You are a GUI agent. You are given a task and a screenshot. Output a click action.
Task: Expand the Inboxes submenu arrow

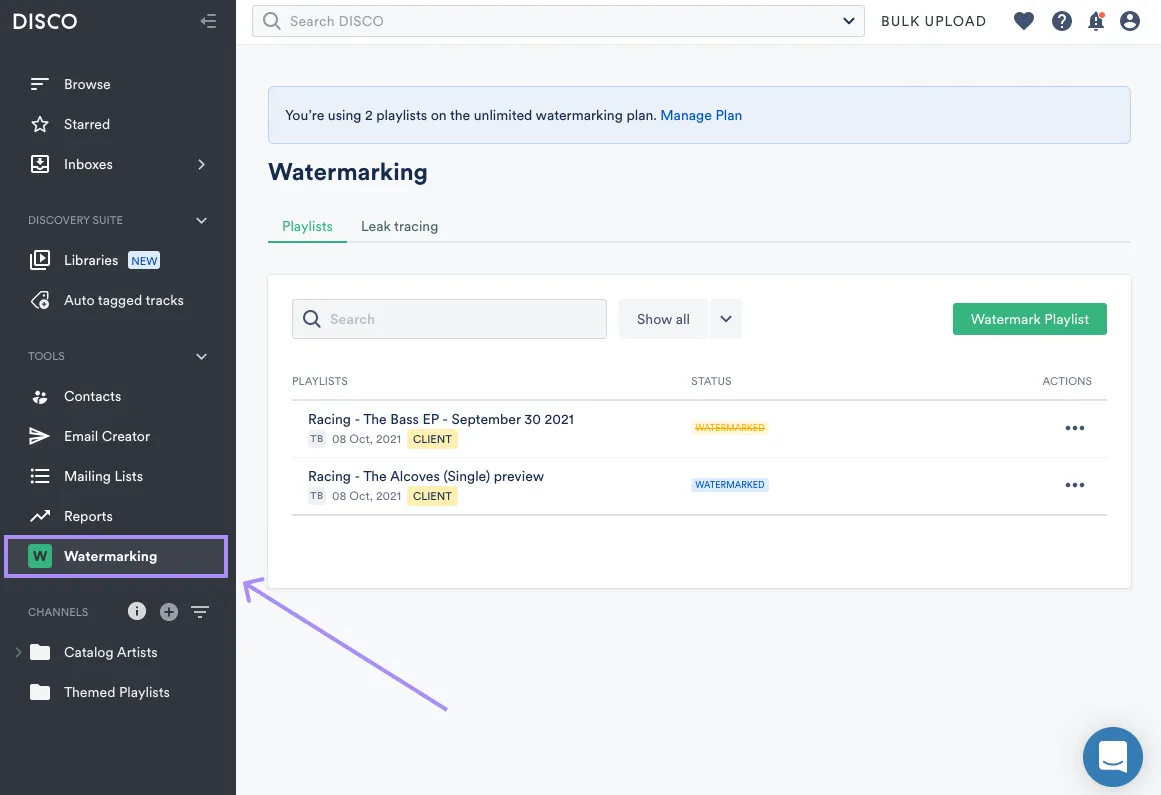[201, 164]
